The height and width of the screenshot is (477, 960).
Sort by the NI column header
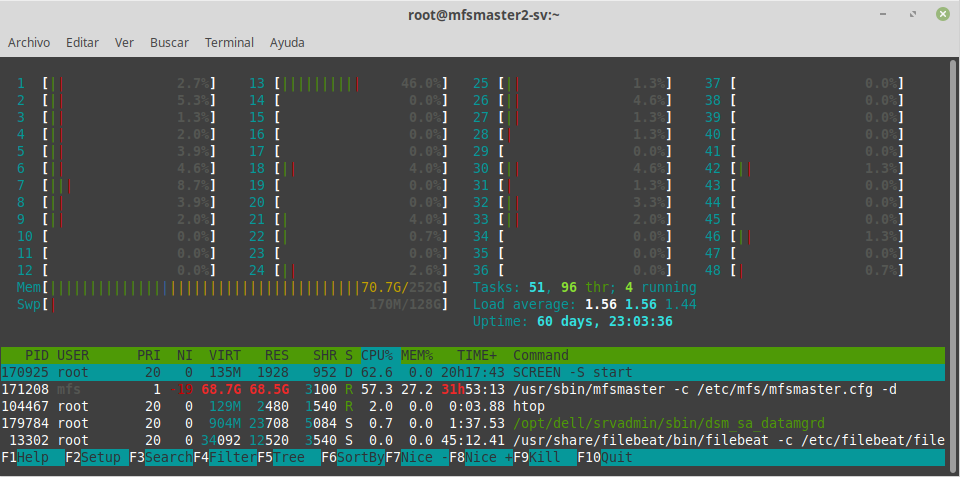tap(185, 355)
